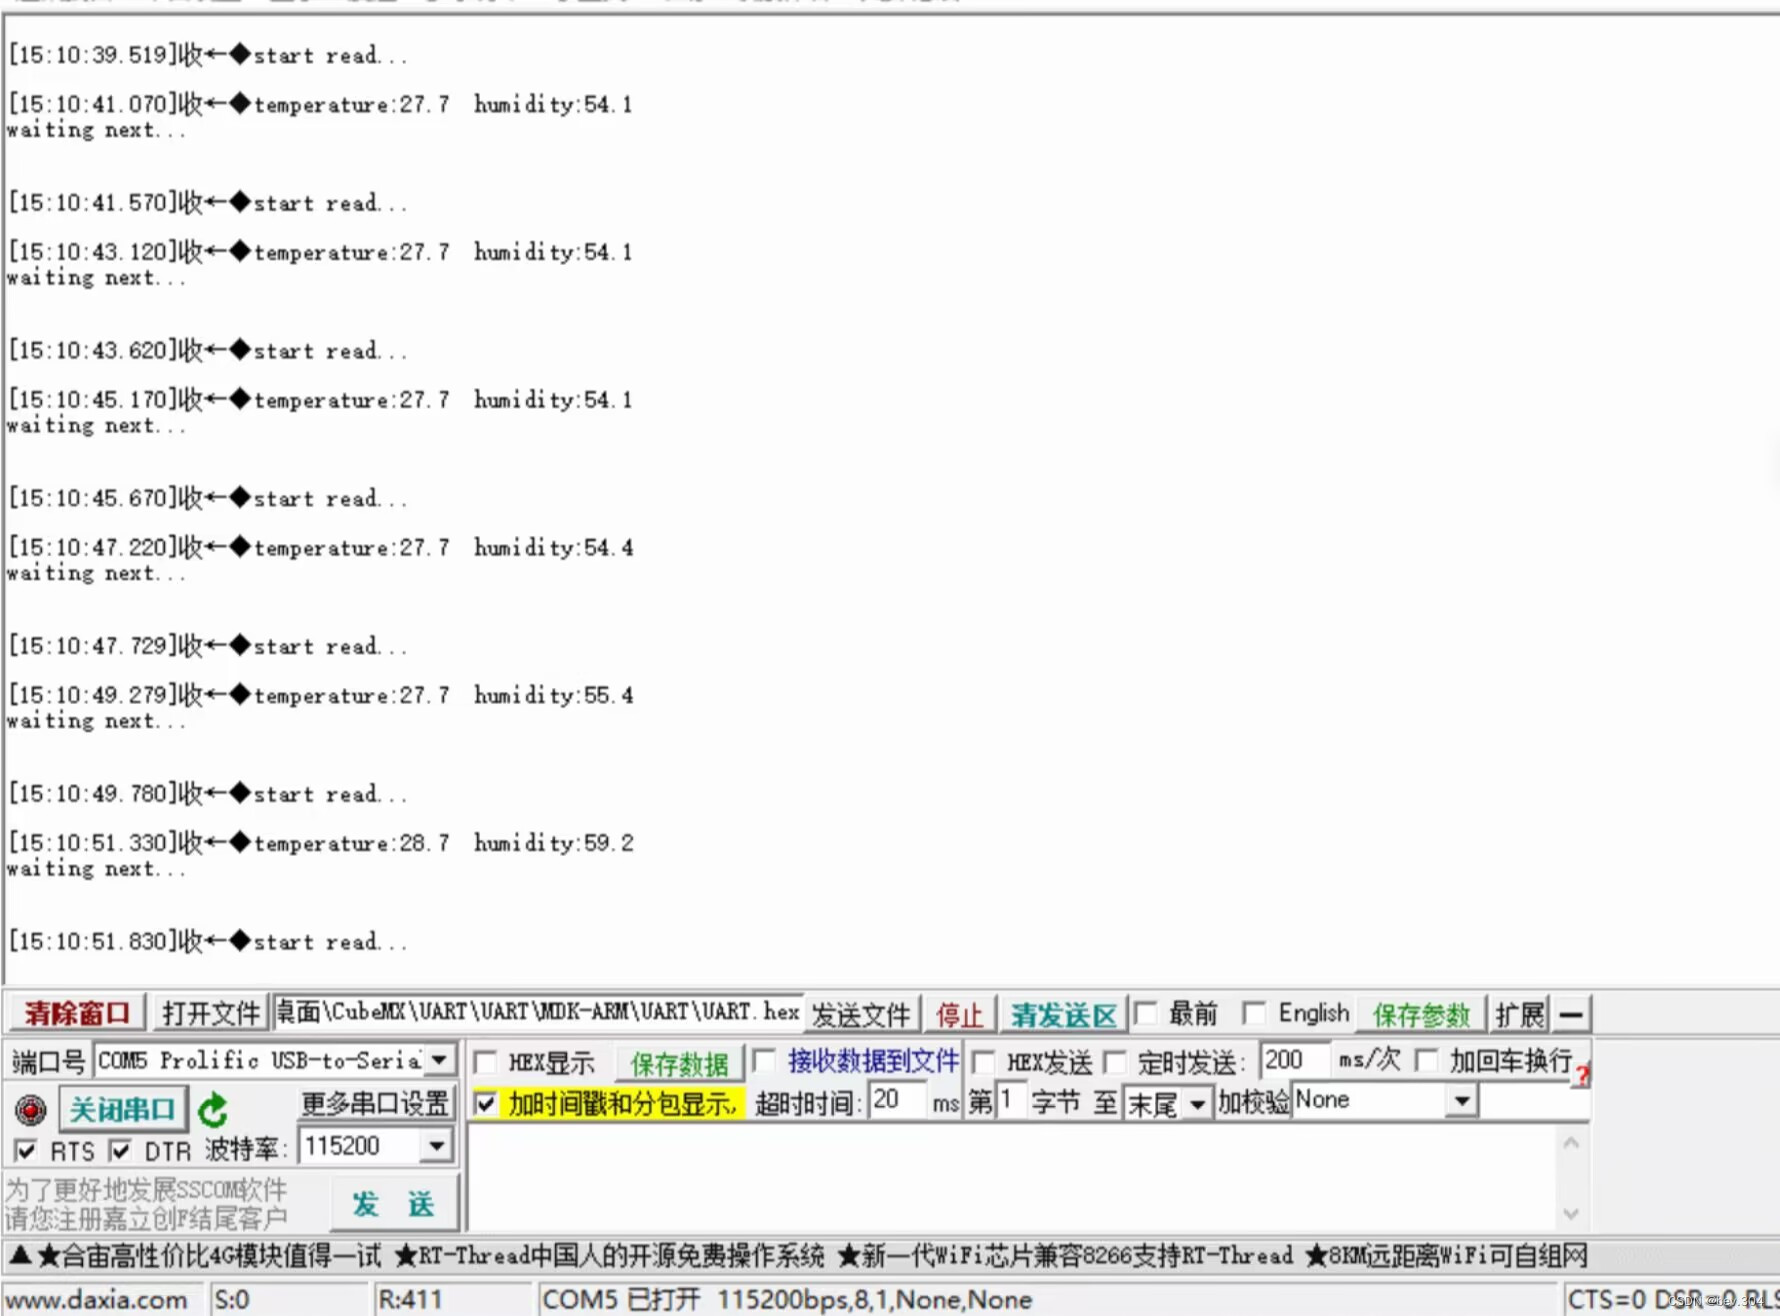Click the 15:10:39.519 start read line
Image resolution: width=1780 pixels, height=1316 pixels.
(208, 55)
